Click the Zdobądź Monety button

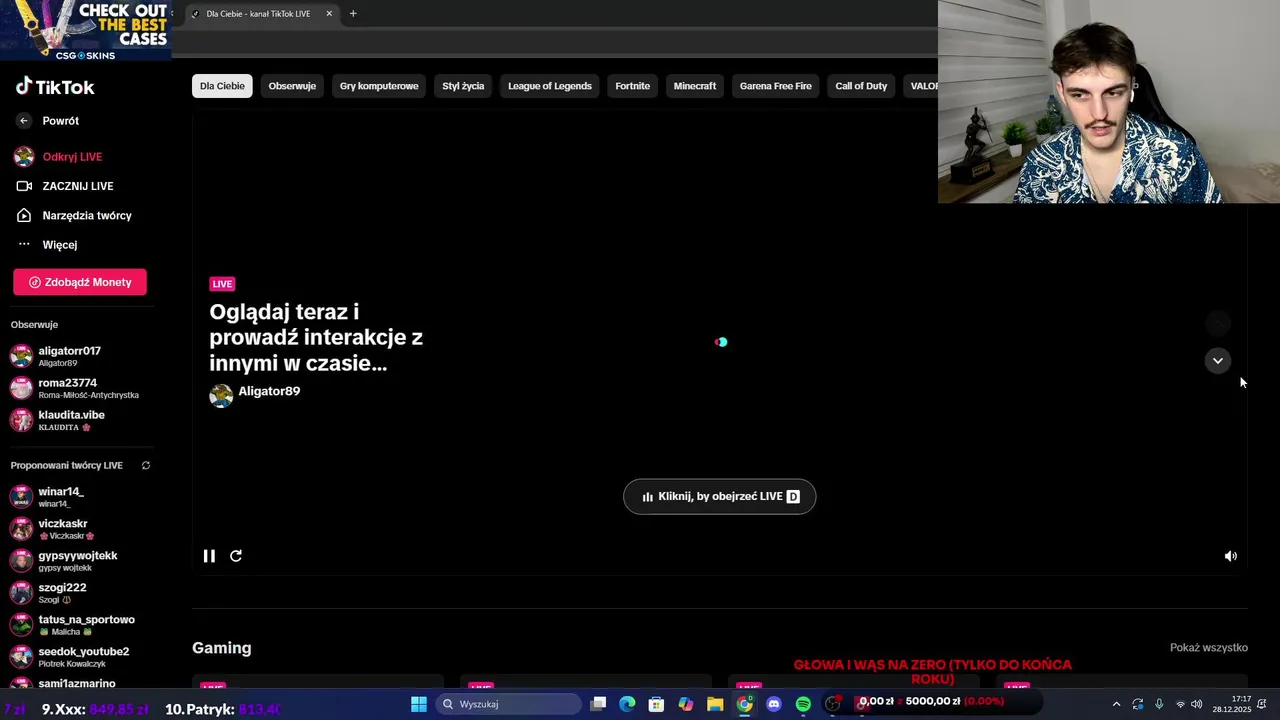[80, 282]
